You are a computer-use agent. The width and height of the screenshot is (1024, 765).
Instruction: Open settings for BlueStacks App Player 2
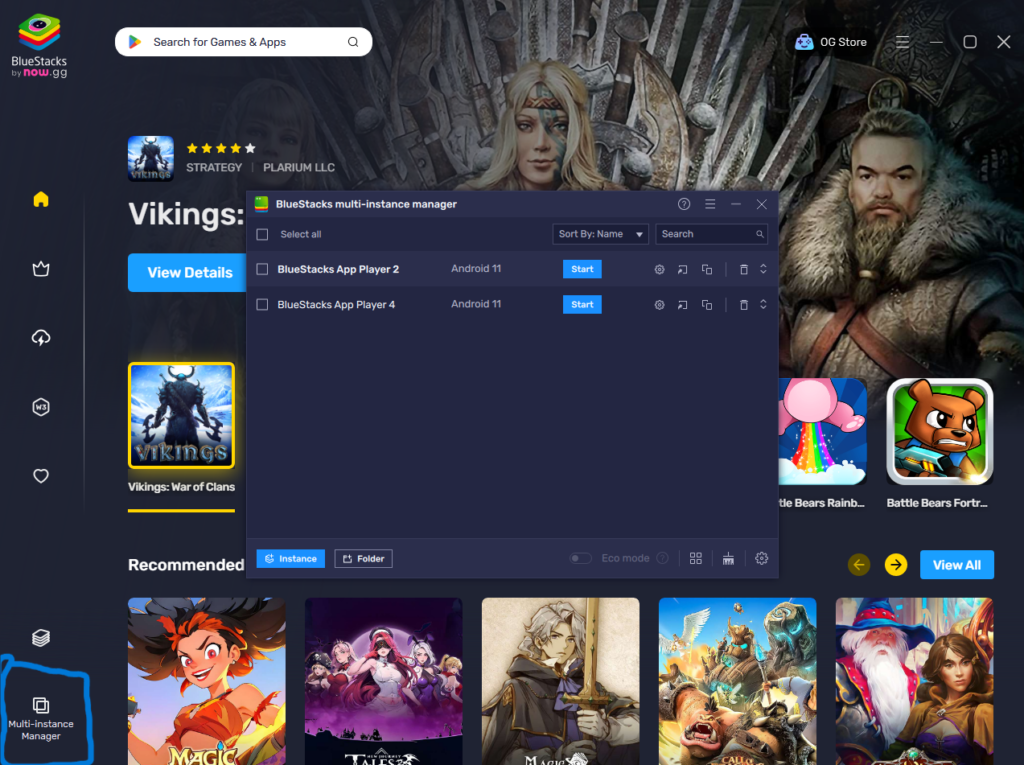coord(660,269)
